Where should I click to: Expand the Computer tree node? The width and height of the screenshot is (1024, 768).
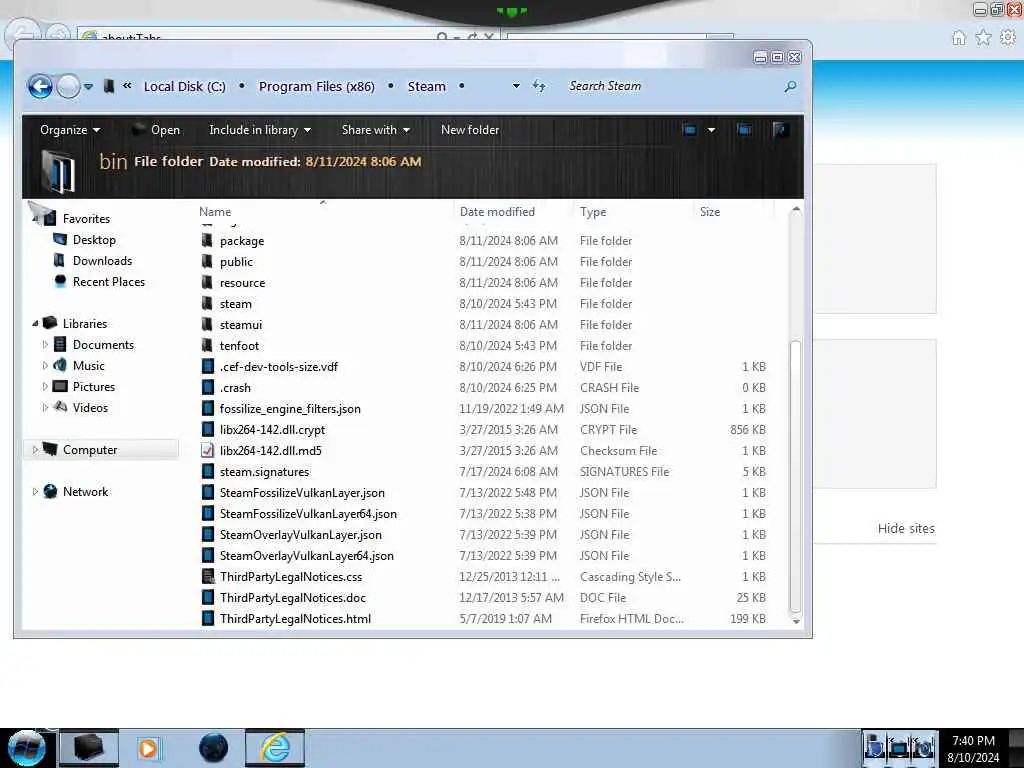35,449
